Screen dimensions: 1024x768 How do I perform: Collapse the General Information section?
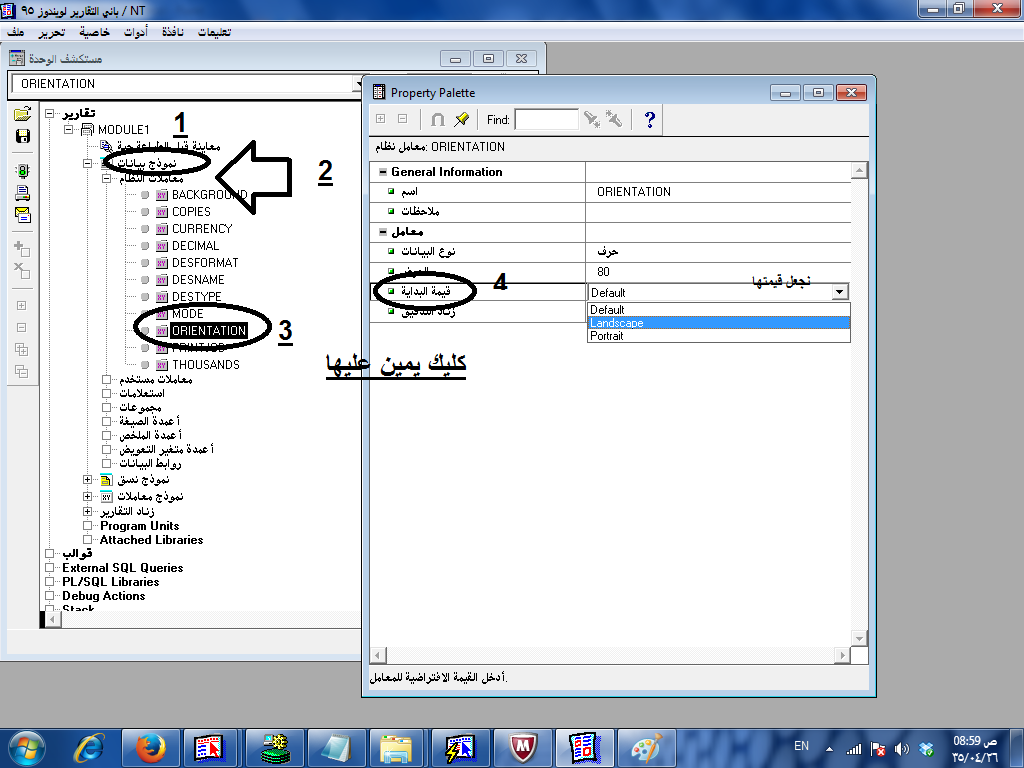[x=382, y=172]
